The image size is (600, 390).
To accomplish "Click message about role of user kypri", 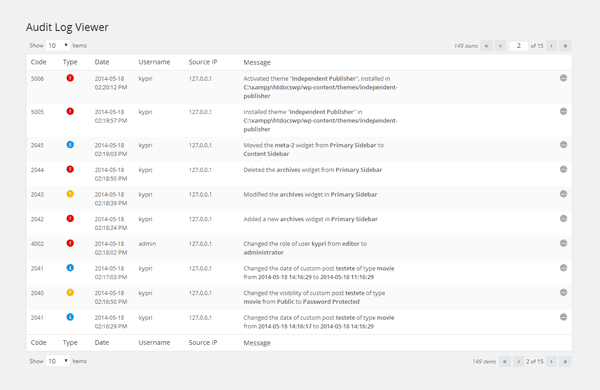I will [305, 248].
